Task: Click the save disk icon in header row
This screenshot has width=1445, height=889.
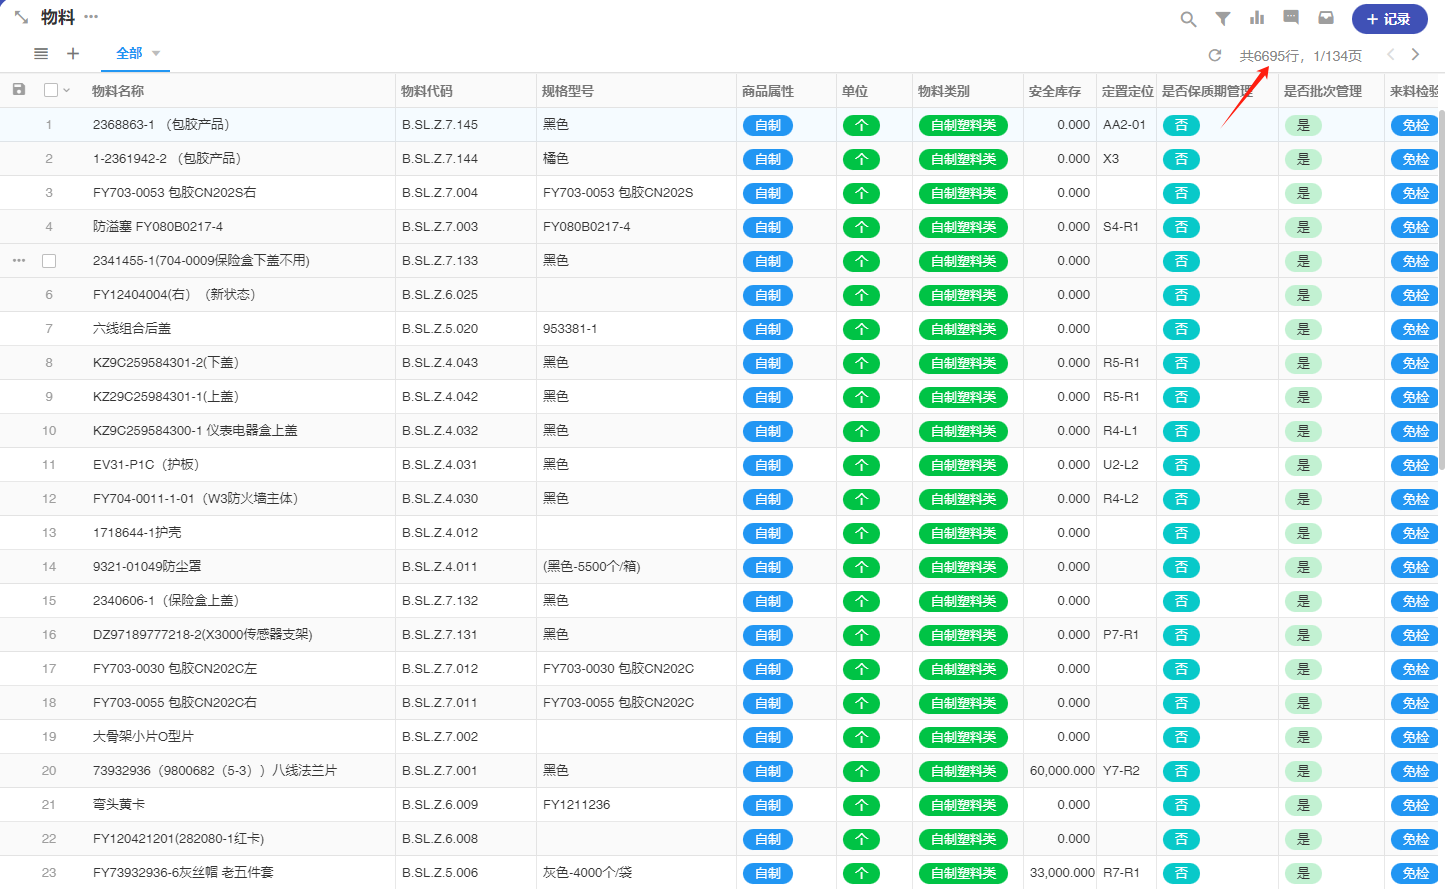Action: coord(19,90)
